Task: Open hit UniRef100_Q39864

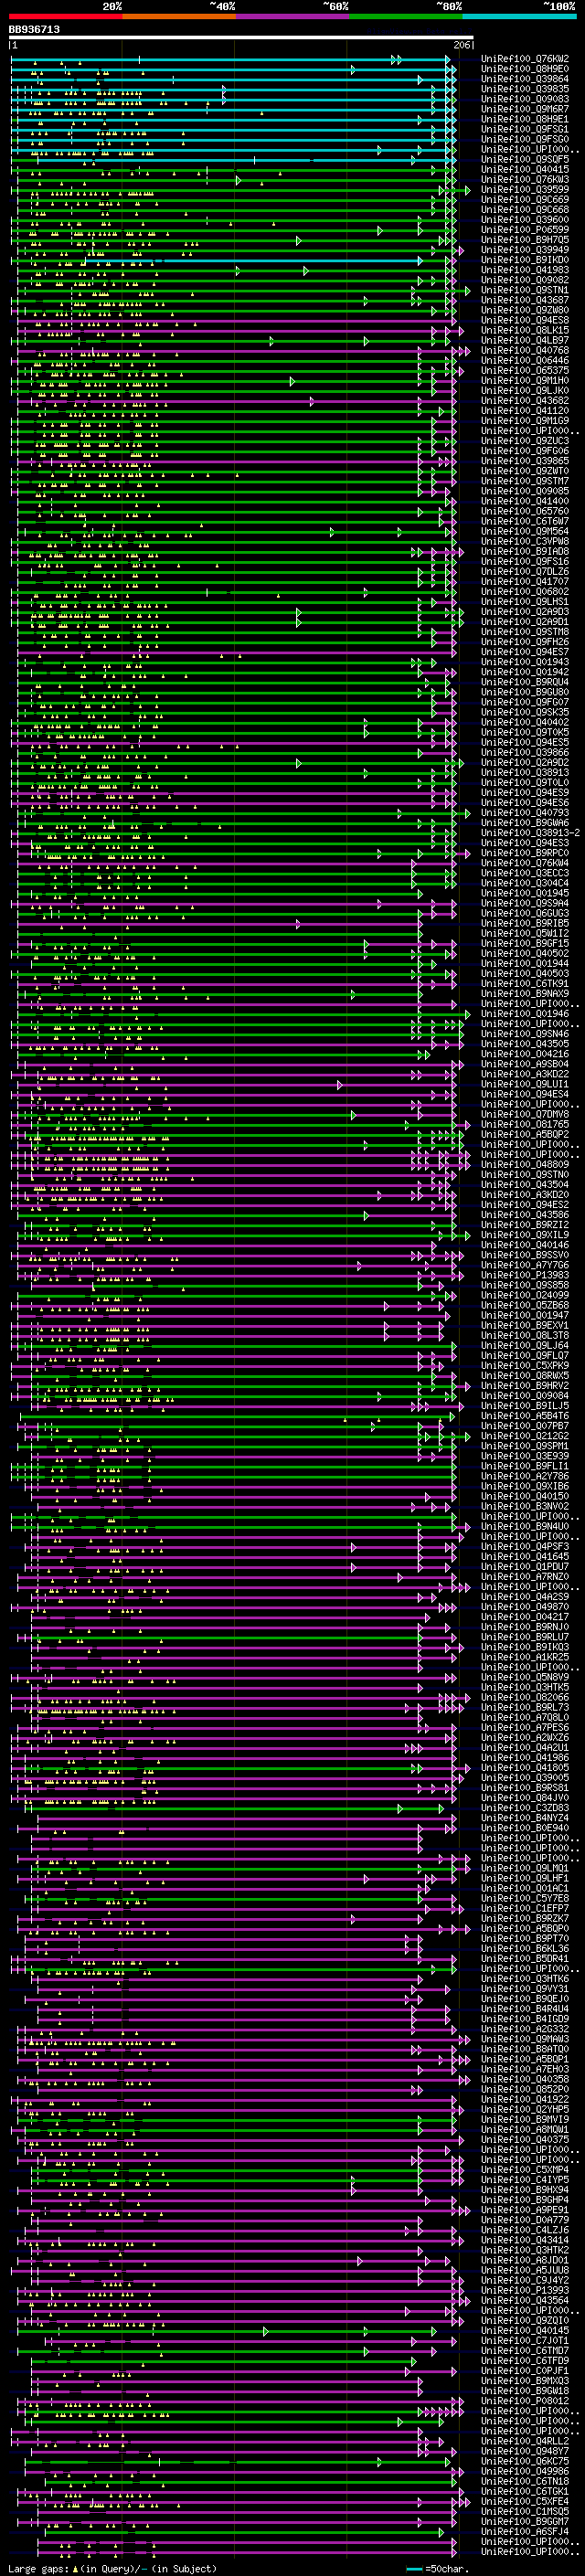Action: click(x=525, y=79)
